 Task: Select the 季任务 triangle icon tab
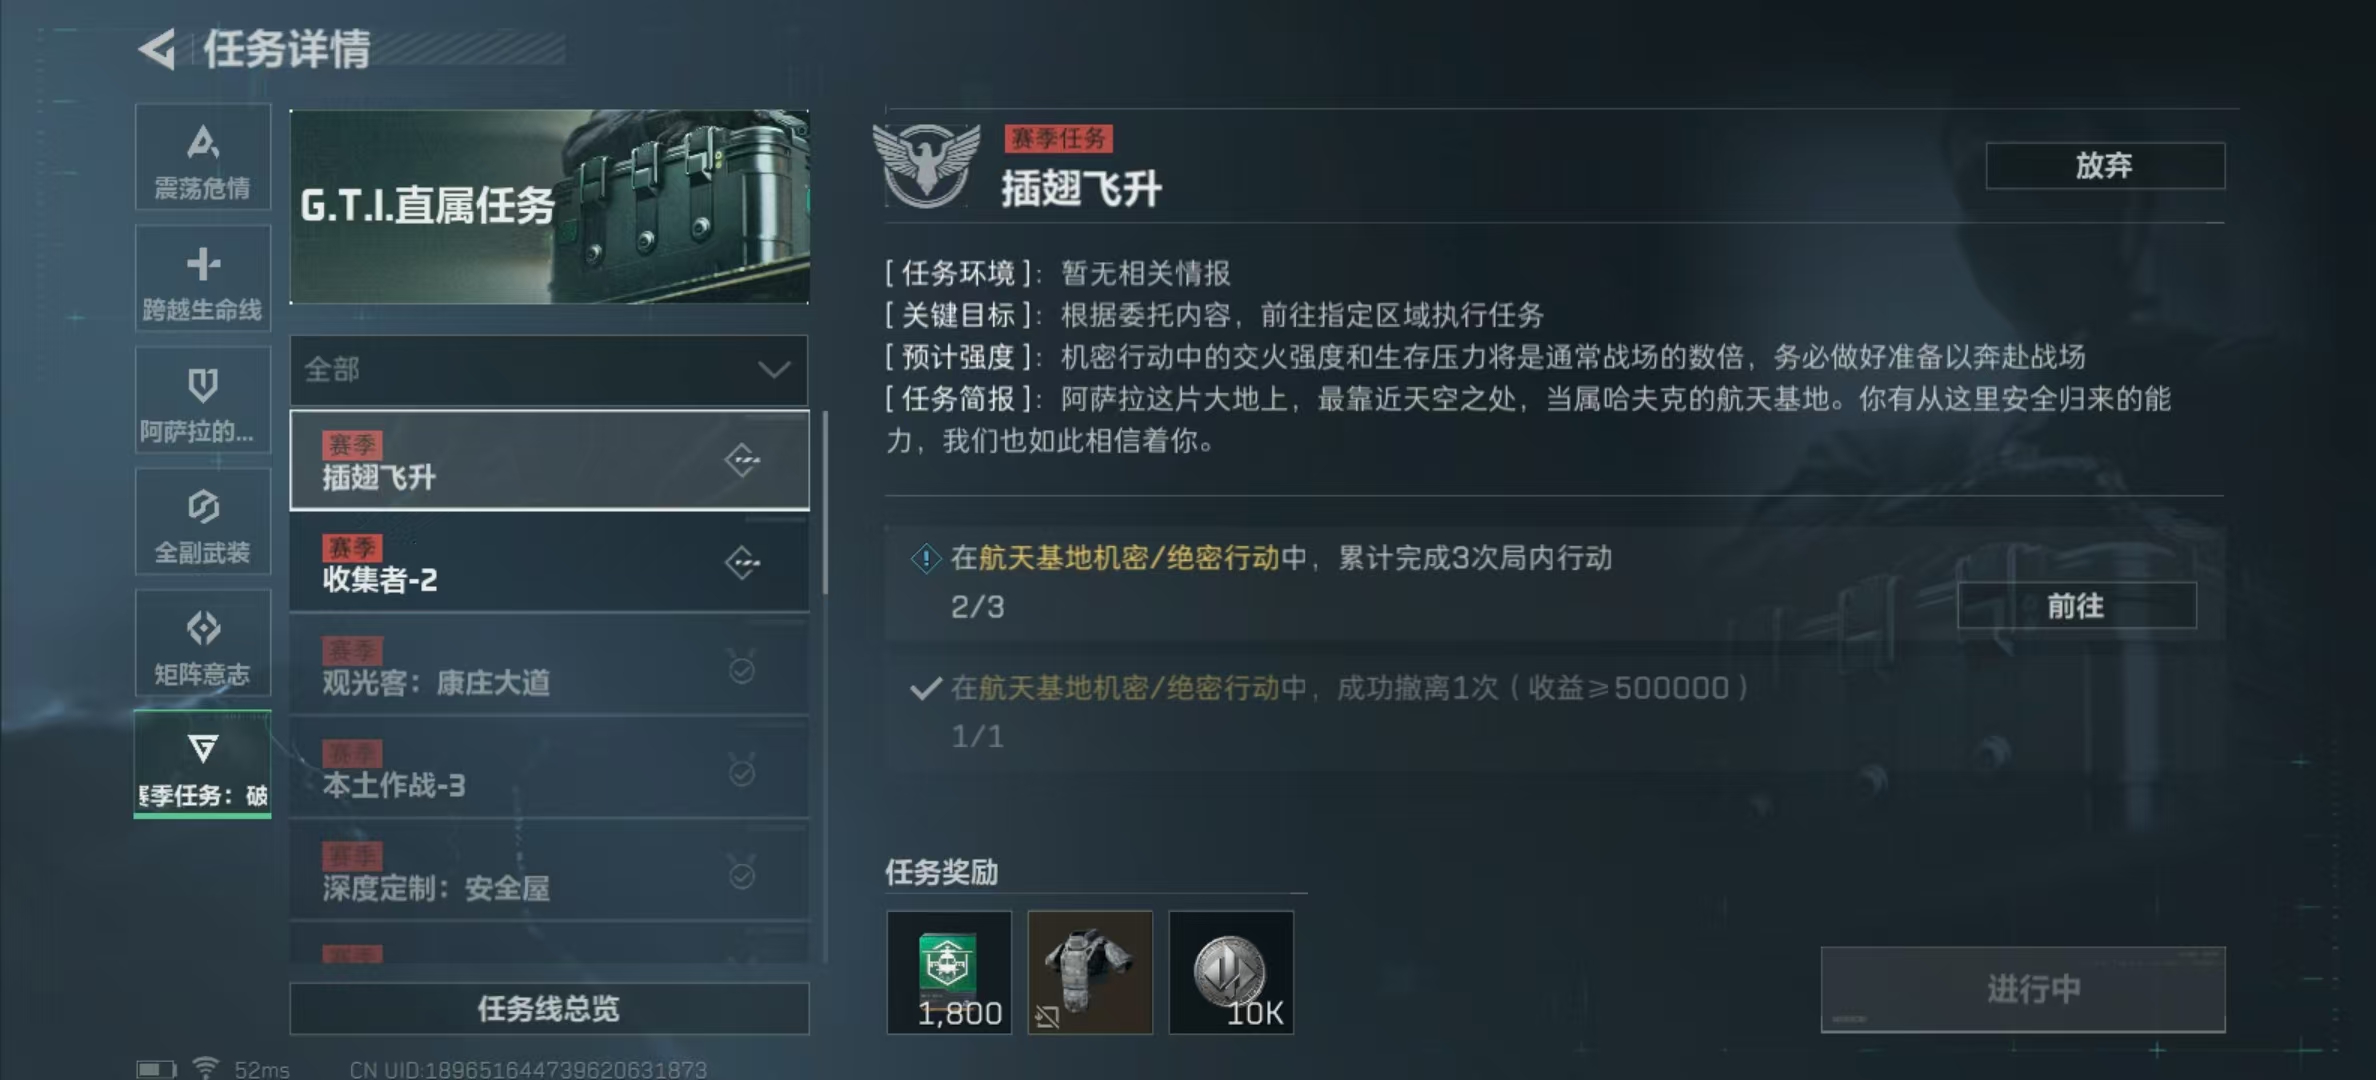[x=203, y=764]
